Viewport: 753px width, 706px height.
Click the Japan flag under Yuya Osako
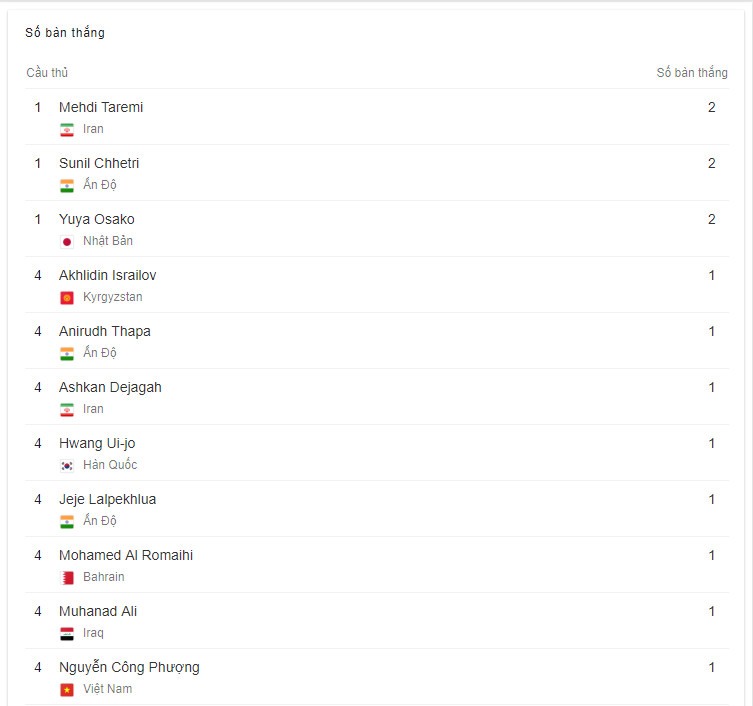click(67, 242)
